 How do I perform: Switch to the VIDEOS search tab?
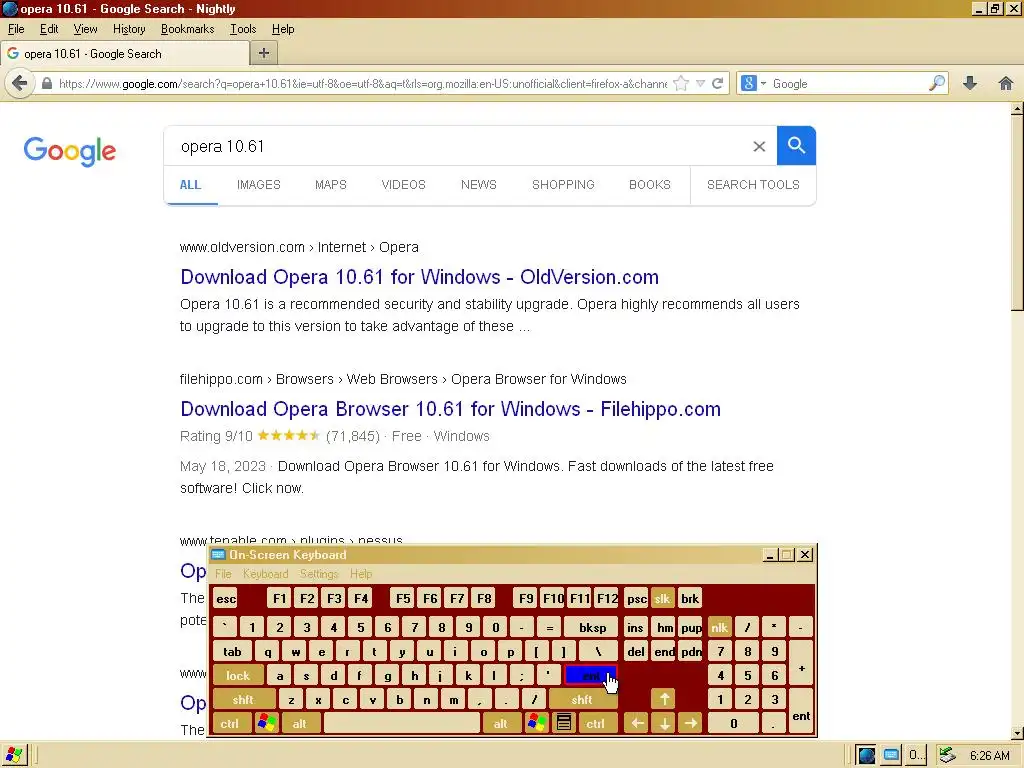click(403, 184)
